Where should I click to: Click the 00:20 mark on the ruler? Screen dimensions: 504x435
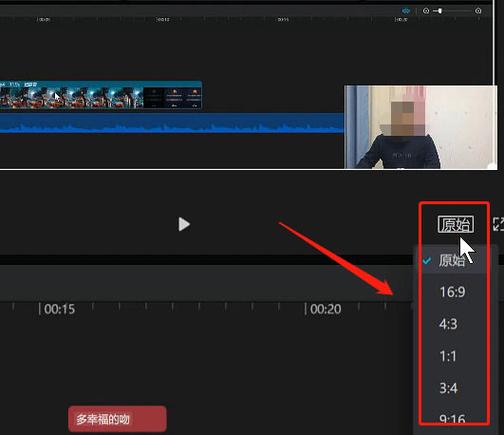point(323,309)
